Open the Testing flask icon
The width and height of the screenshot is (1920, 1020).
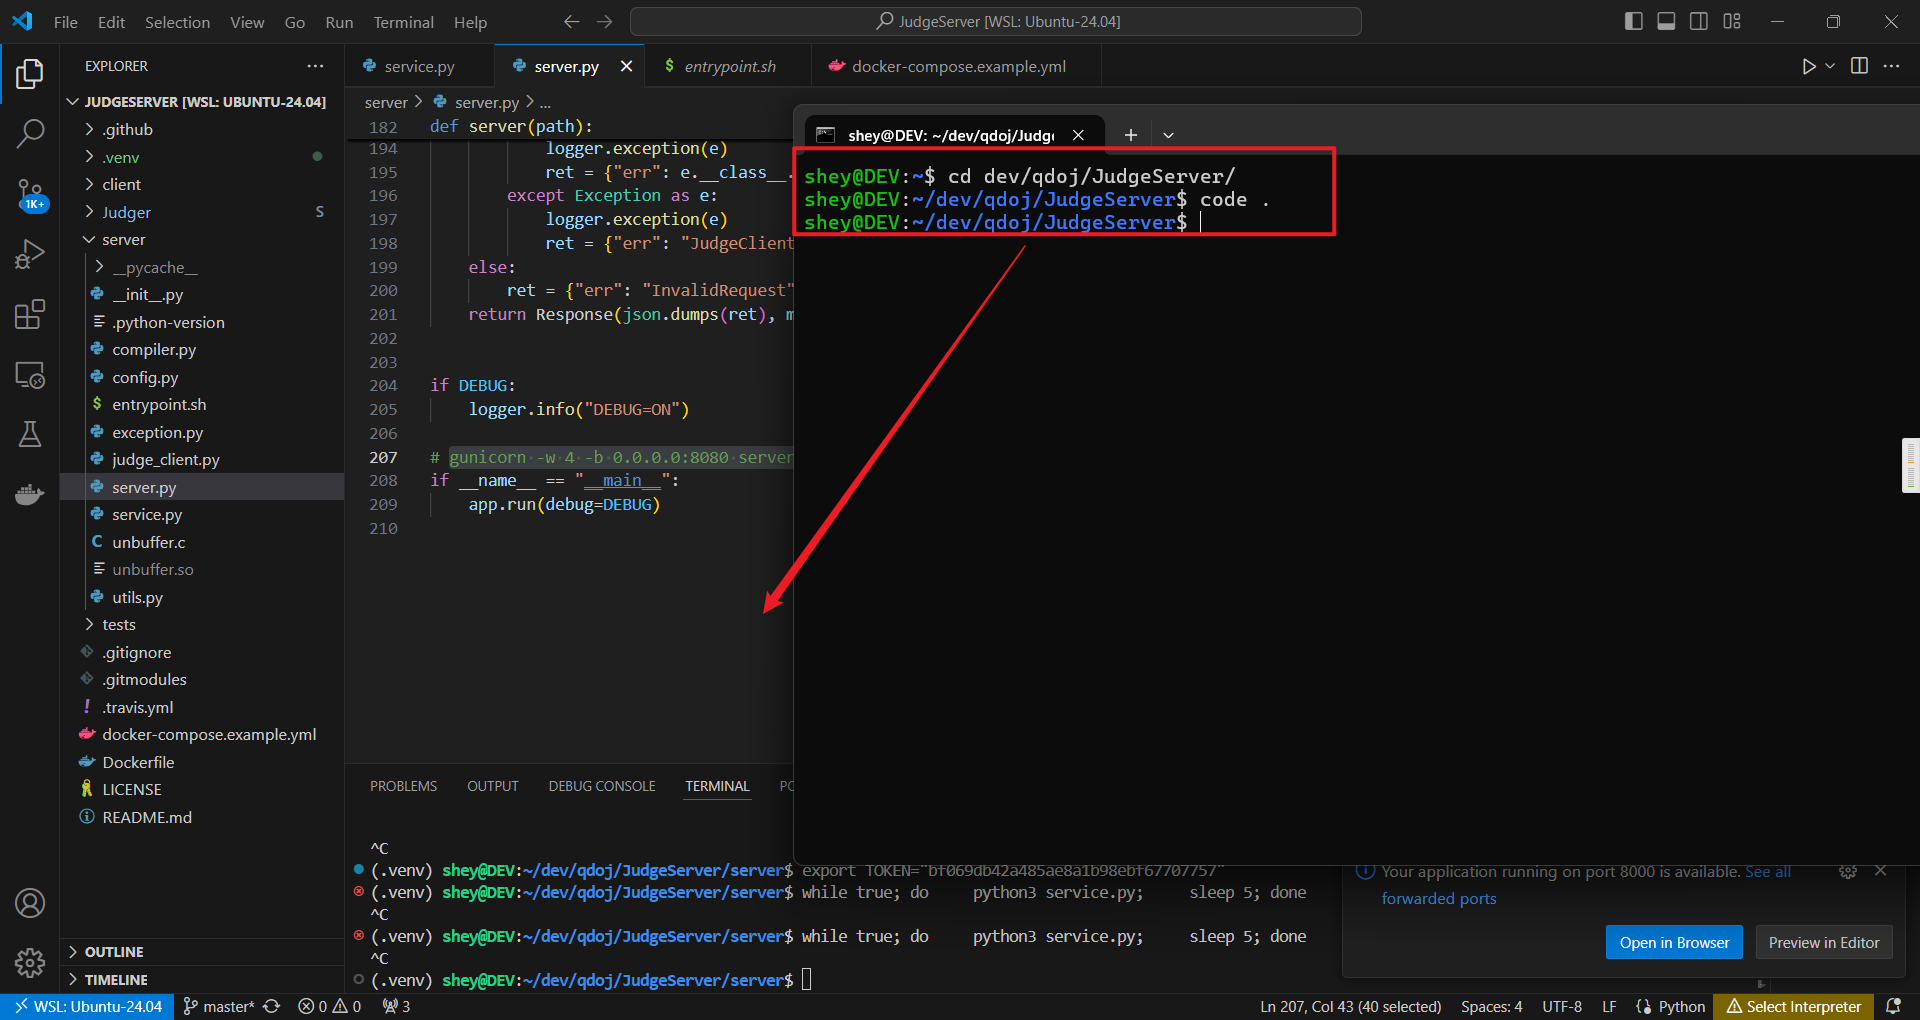point(30,434)
